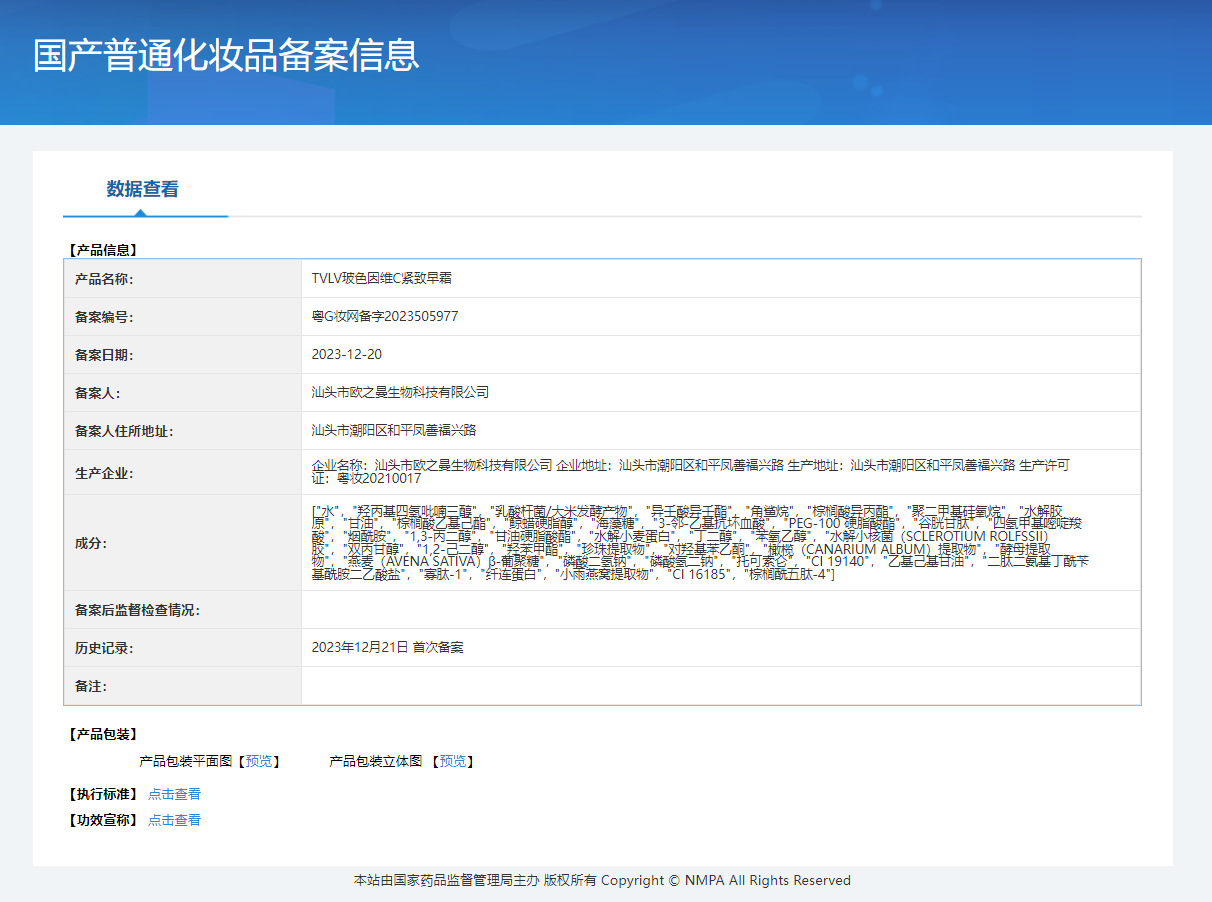Click the 产品名称 label cell
The height and width of the screenshot is (902, 1212).
coord(104,279)
